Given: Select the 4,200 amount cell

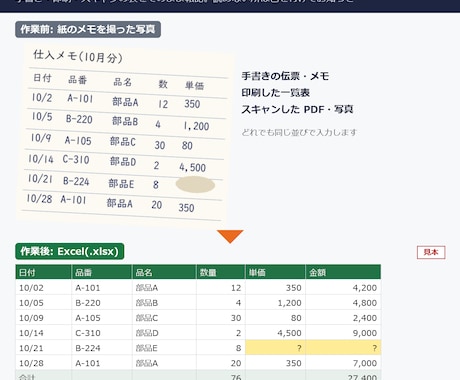Looking at the screenshot, I should (343, 288).
